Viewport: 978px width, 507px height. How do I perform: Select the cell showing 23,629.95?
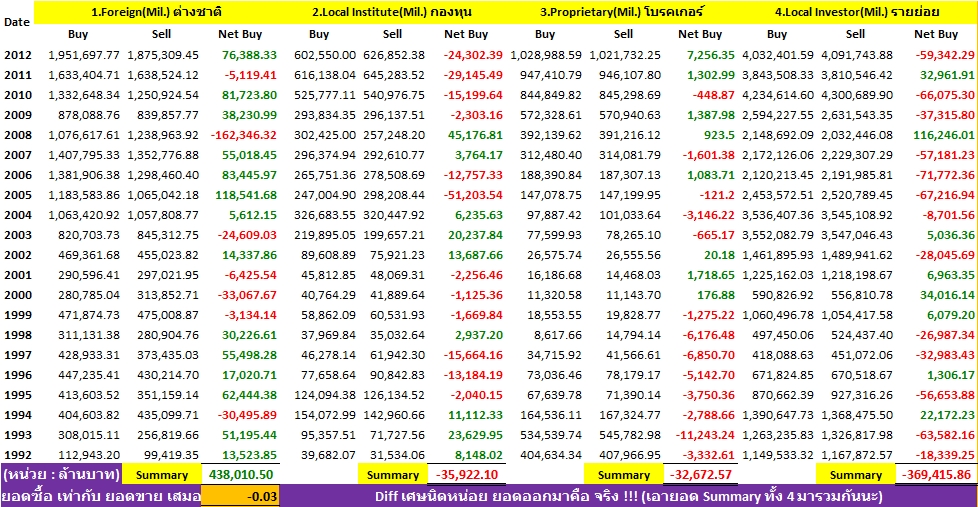(x=475, y=435)
